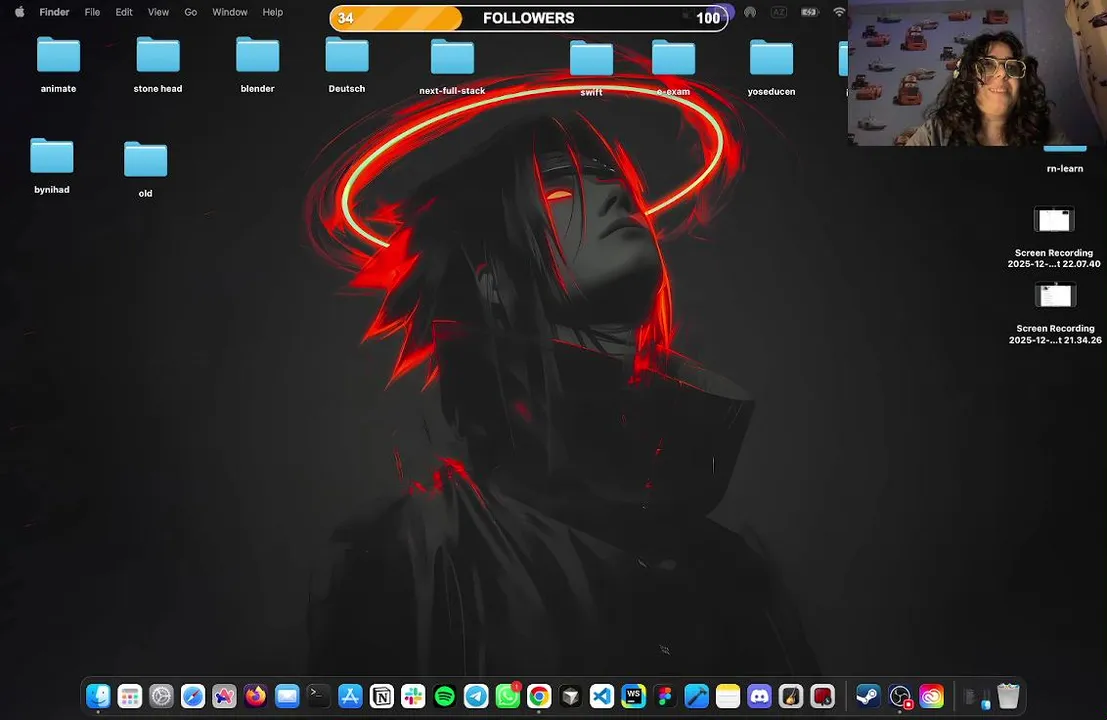Launch Spotify from the Dock
The image size is (1107, 720).
(x=445, y=697)
